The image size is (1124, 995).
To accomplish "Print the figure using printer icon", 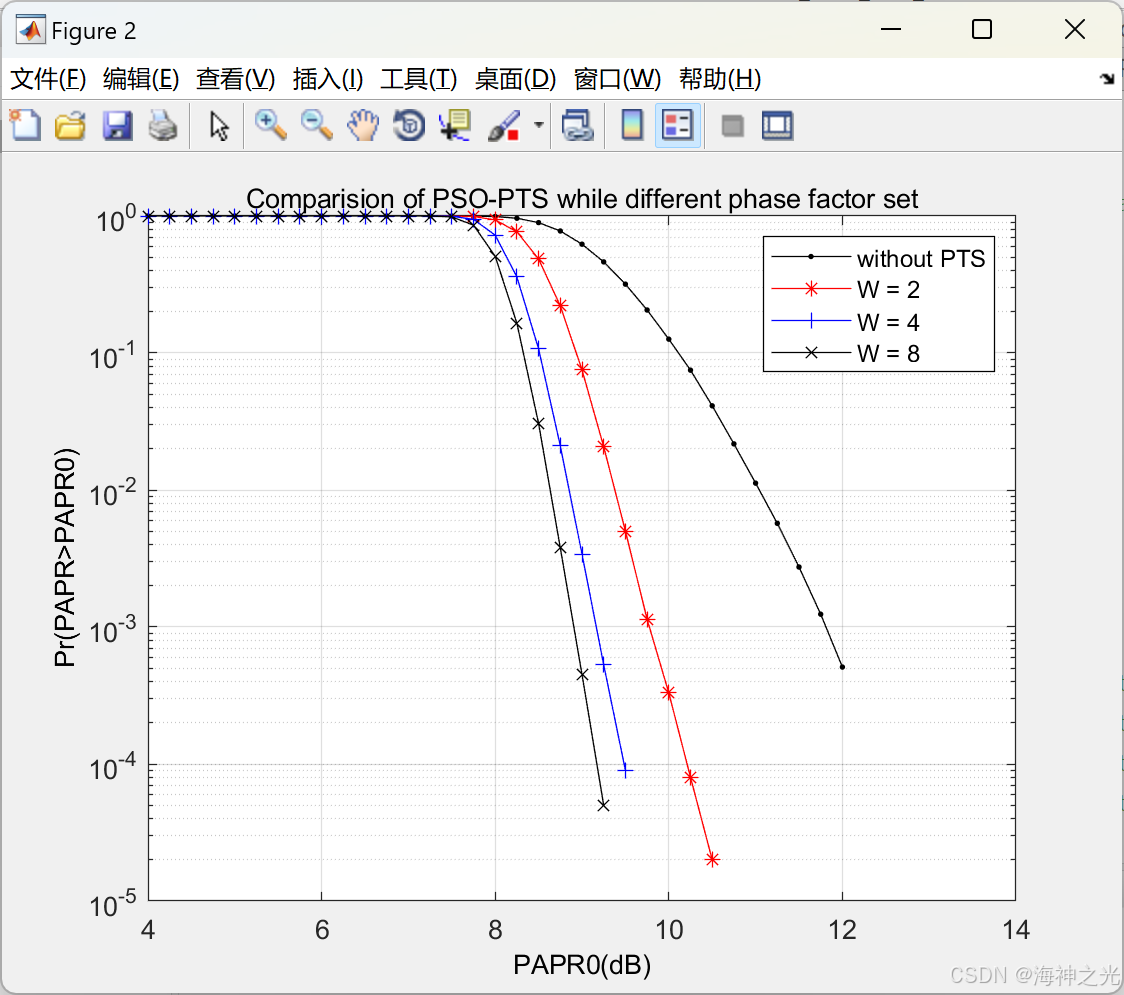I will [x=163, y=125].
